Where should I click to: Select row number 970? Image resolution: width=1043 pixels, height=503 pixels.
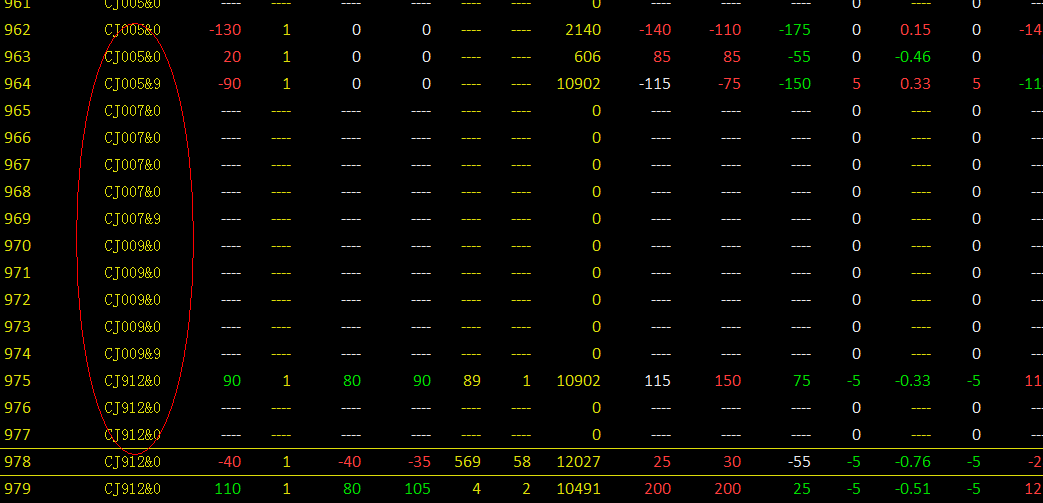pos(18,246)
